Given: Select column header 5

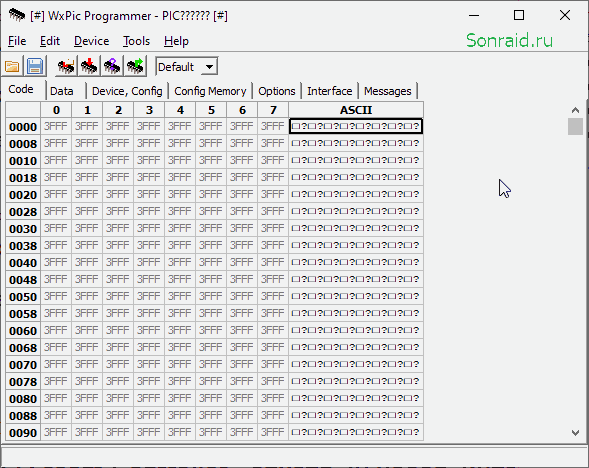Looking at the screenshot, I should tap(211, 110).
